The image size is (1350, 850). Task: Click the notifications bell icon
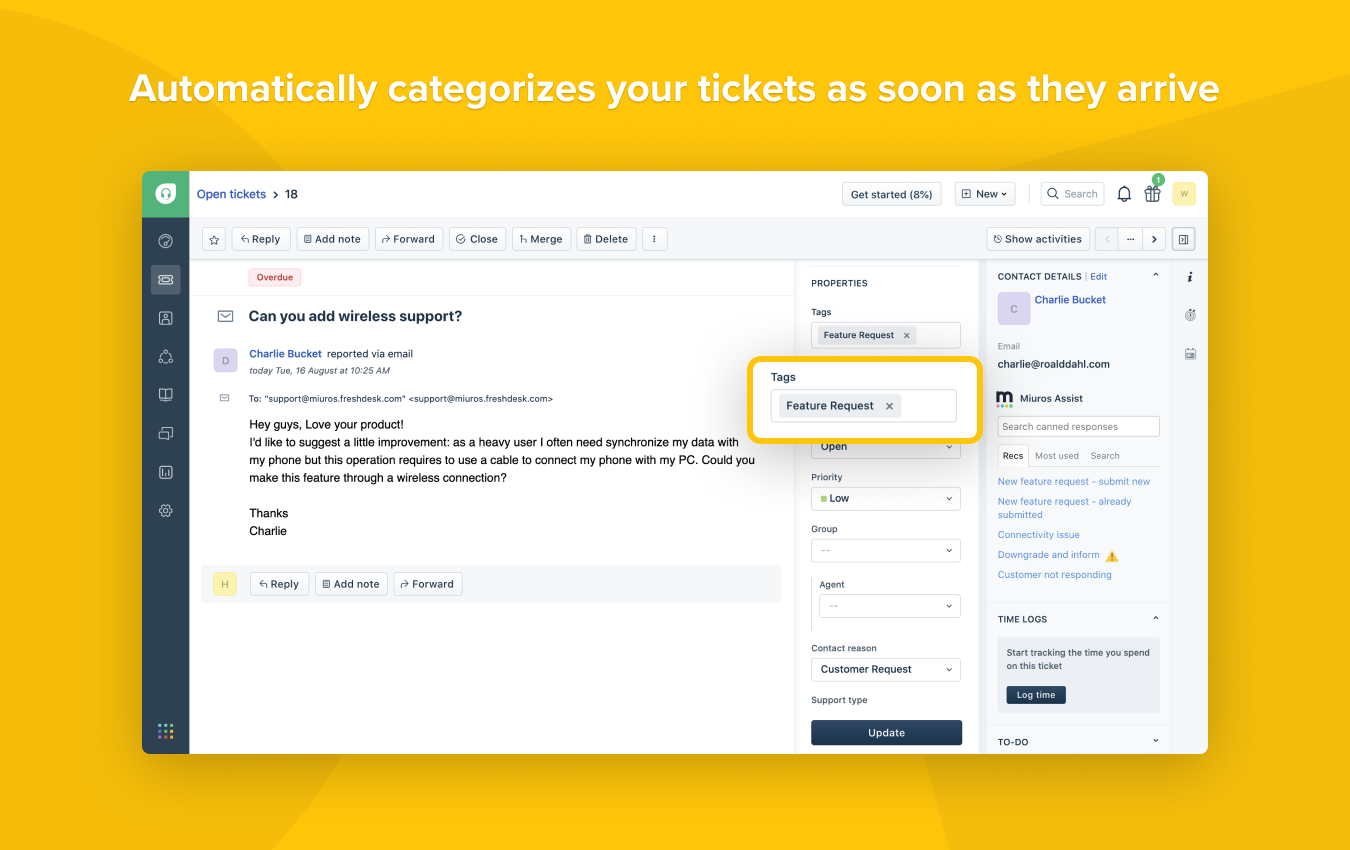pos(1124,194)
